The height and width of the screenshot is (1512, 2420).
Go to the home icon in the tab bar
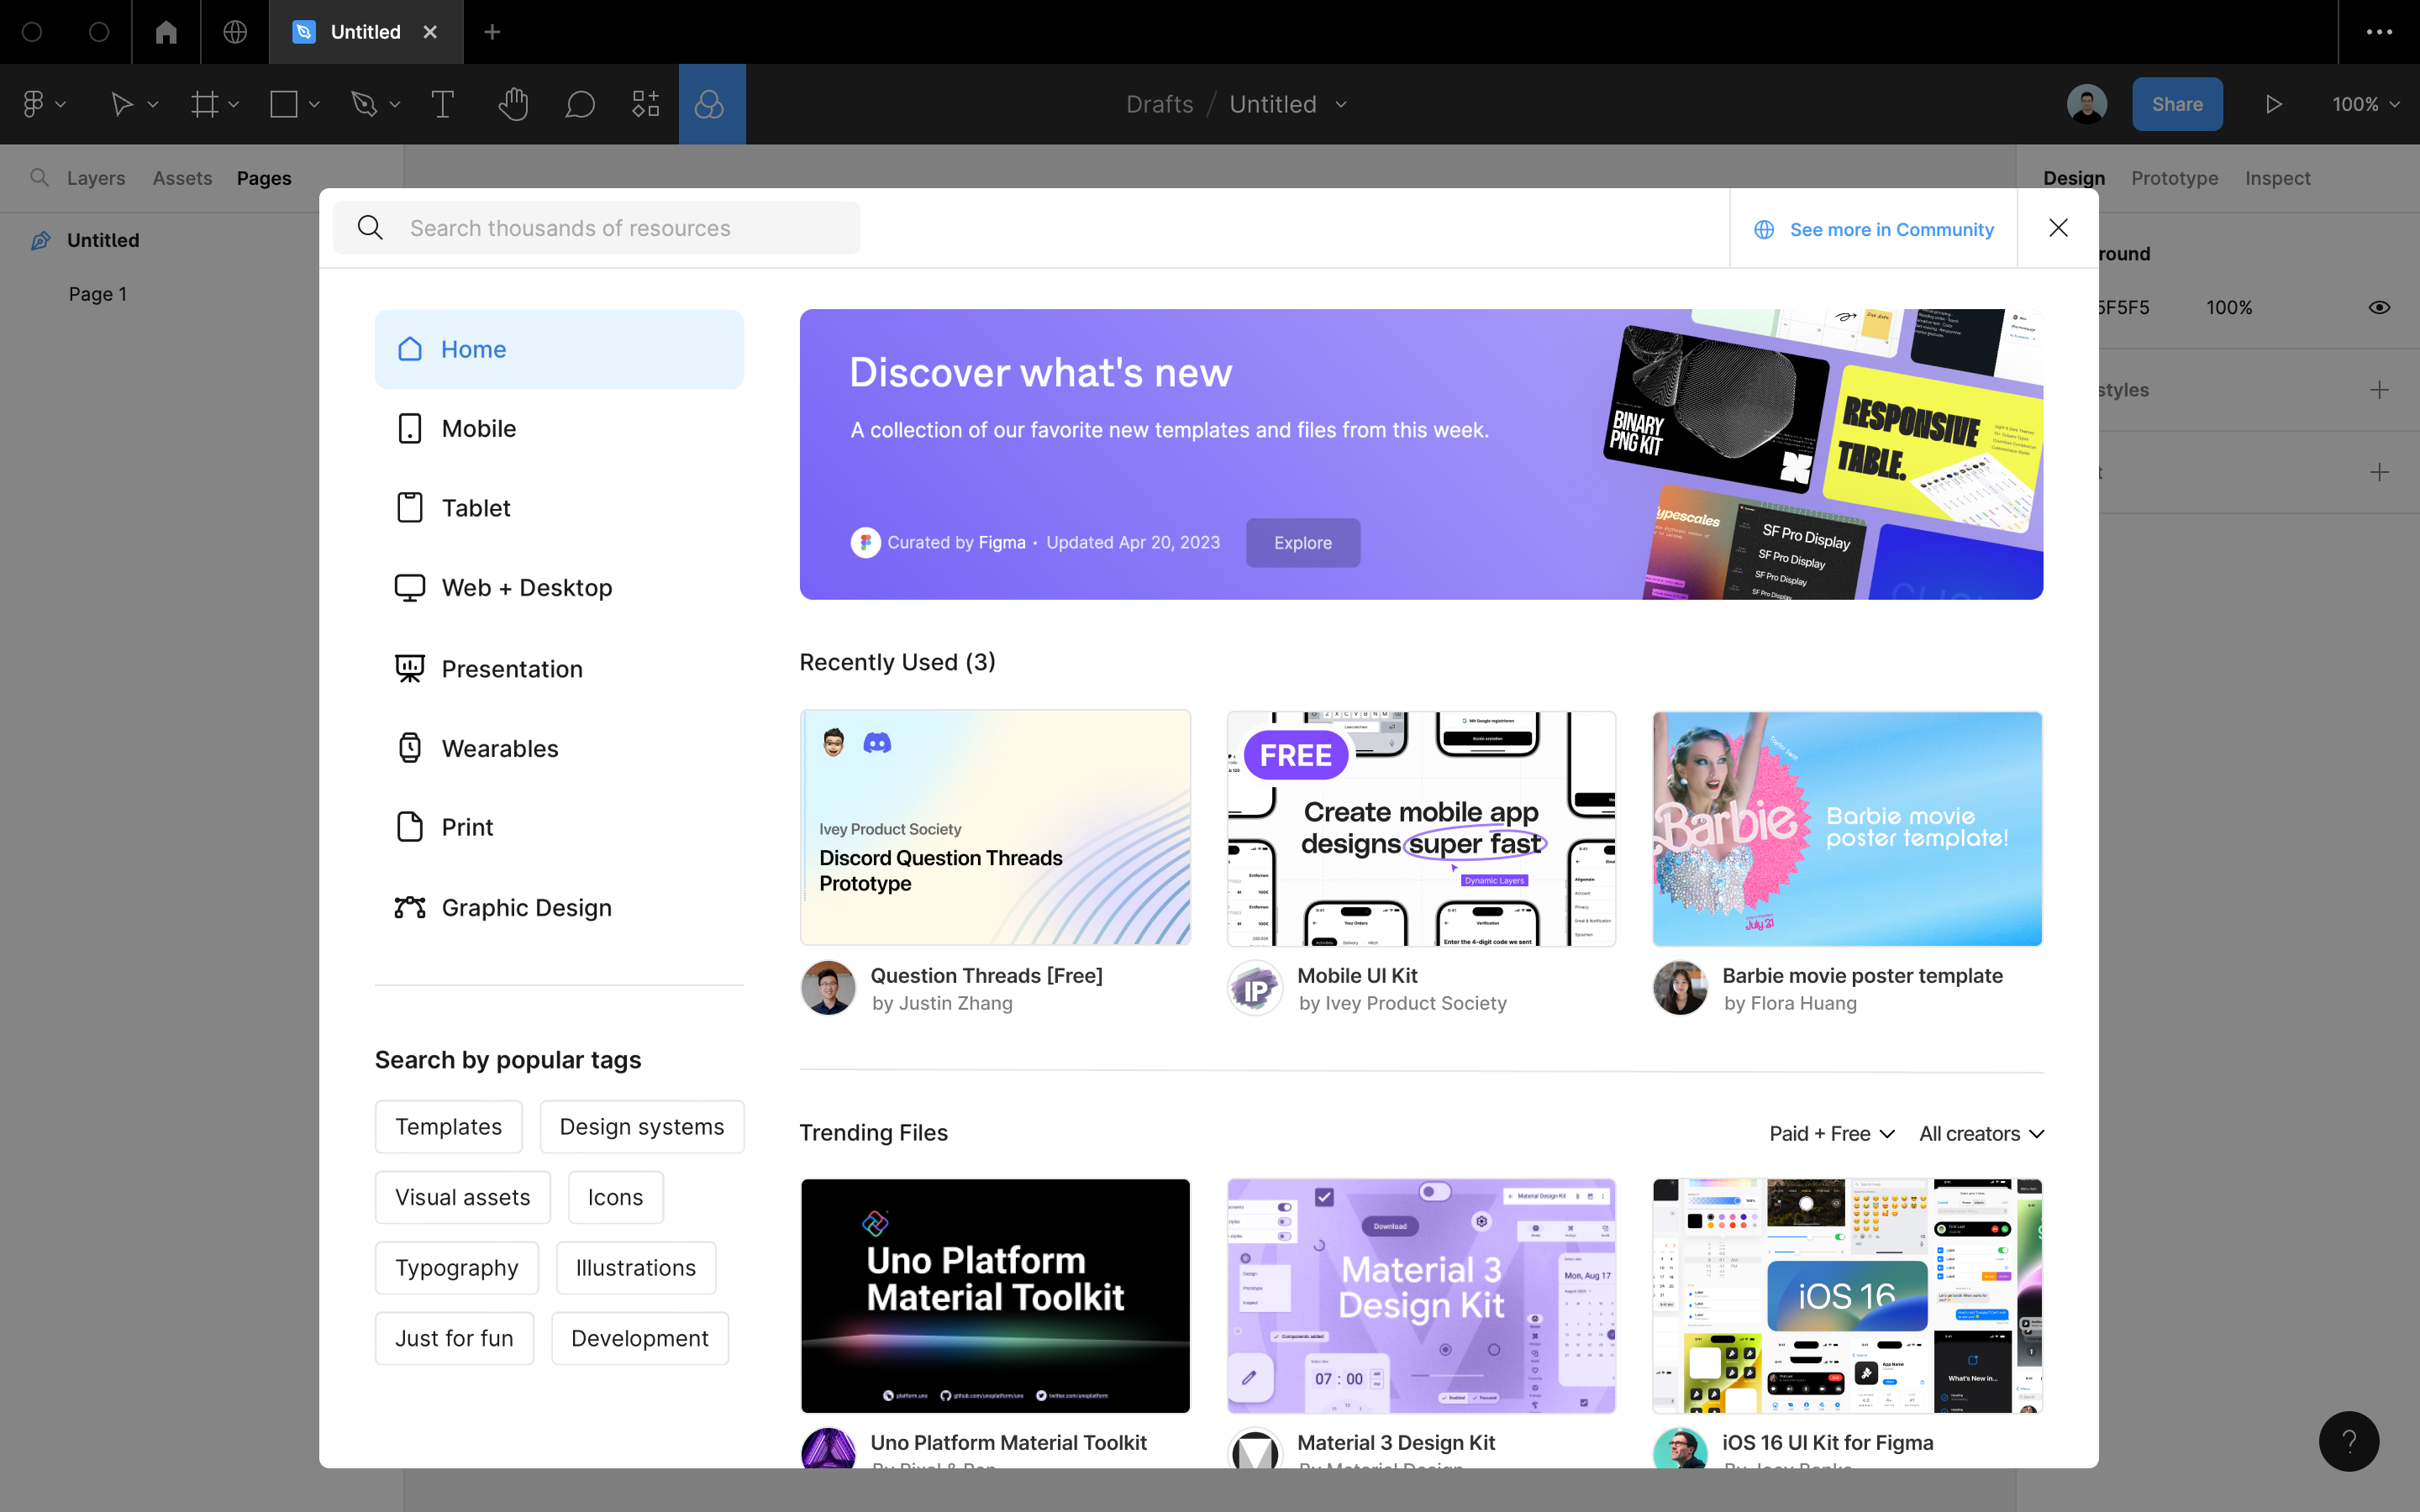coord(166,32)
